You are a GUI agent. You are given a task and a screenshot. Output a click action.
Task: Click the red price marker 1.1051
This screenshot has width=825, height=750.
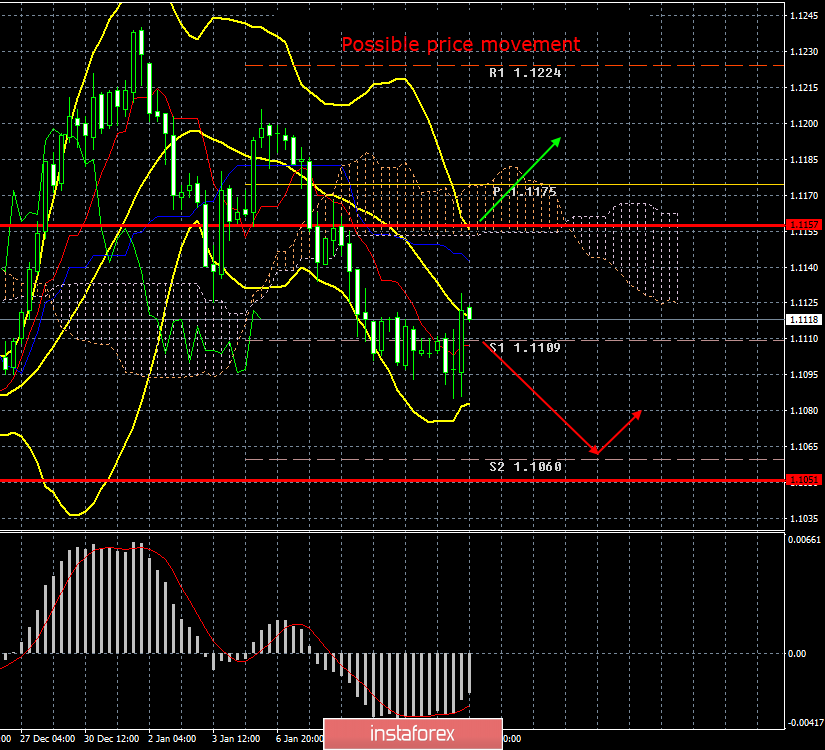(x=806, y=482)
